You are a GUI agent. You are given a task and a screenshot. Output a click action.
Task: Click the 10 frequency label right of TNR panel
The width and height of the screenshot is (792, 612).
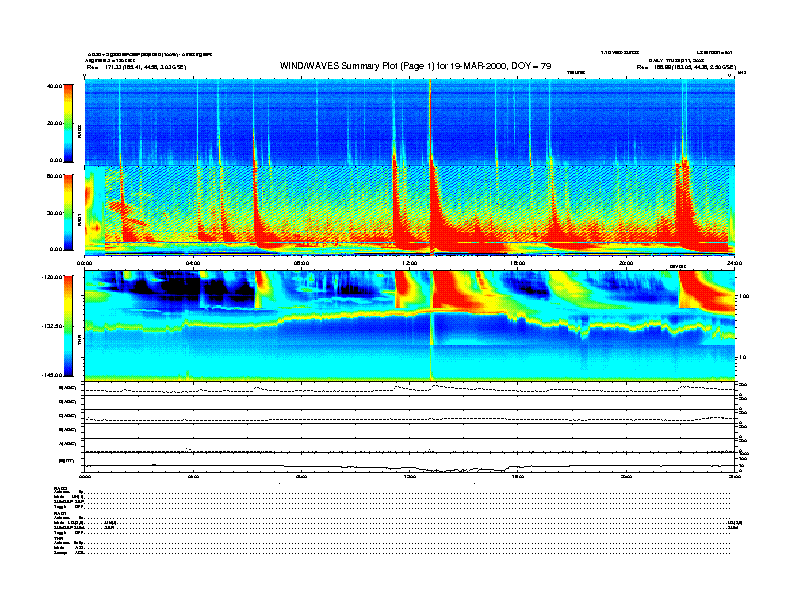tap(742, 357)
